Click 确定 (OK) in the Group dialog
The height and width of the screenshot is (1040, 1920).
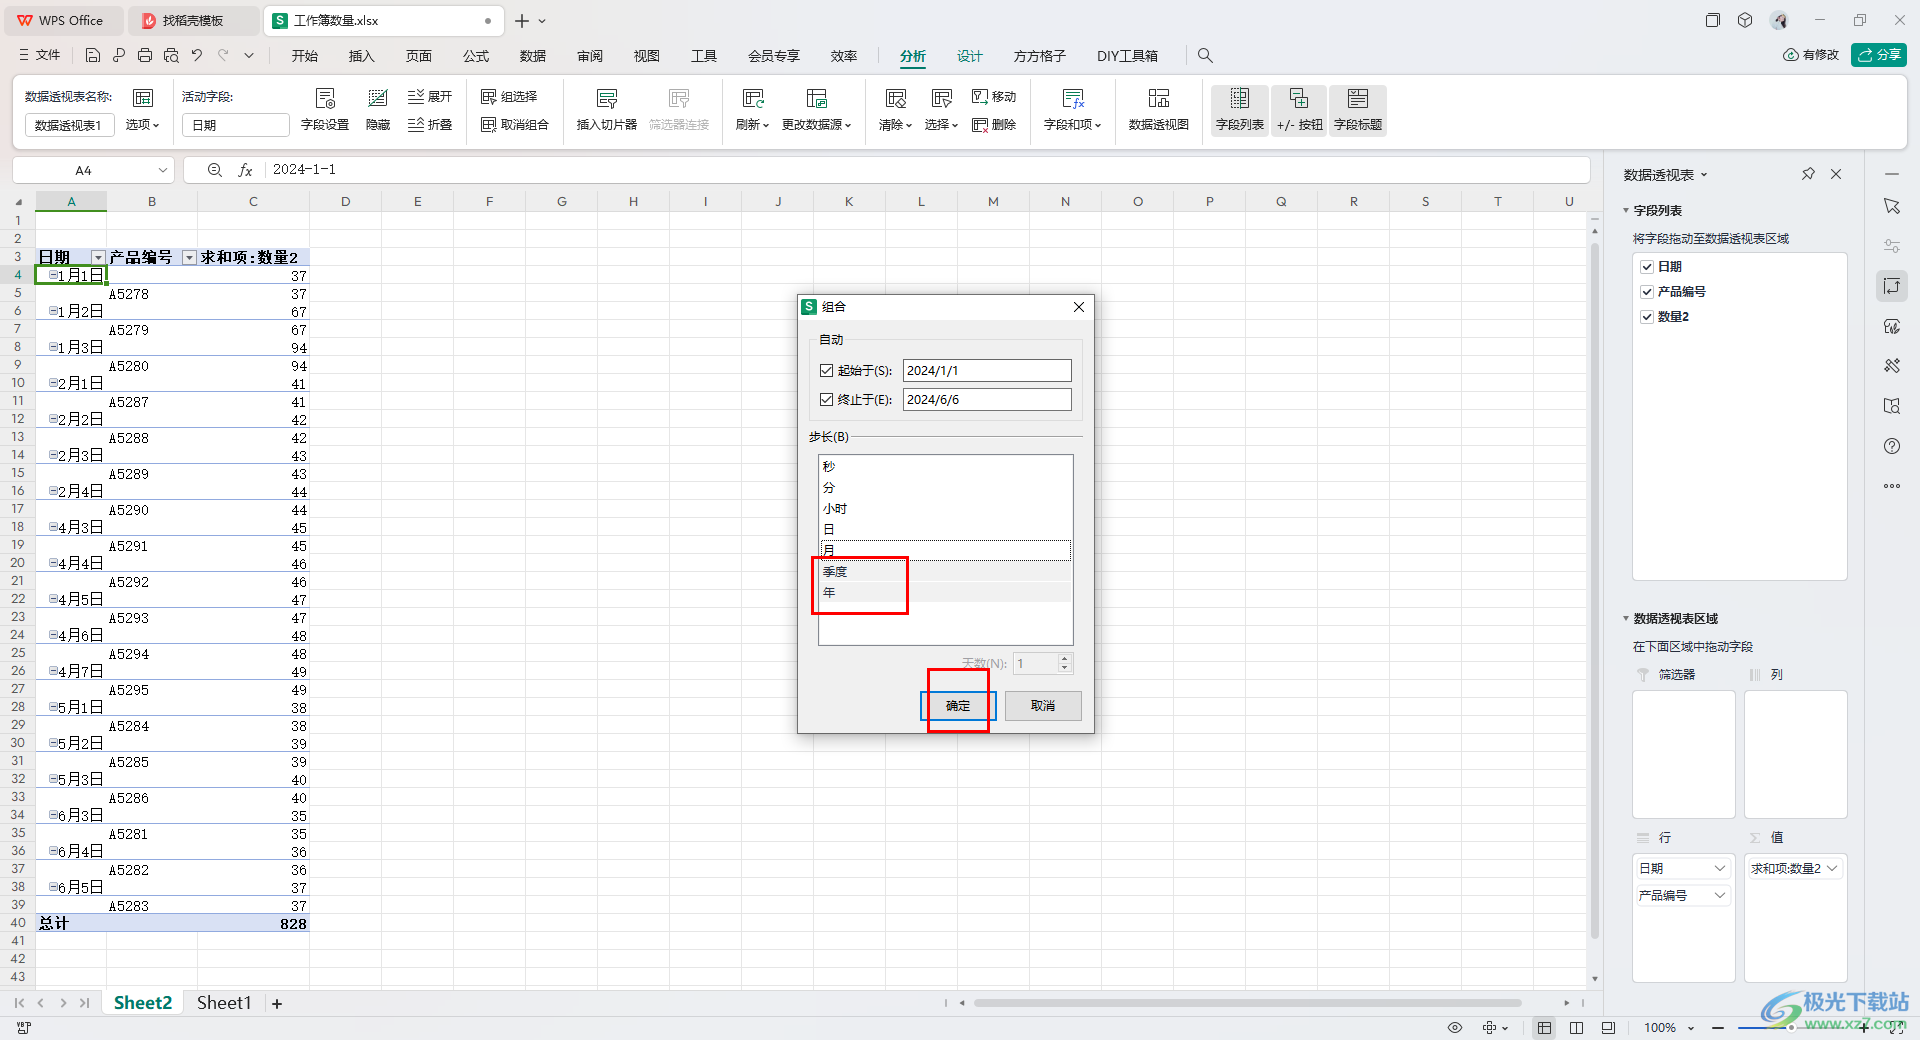point(958,706)
